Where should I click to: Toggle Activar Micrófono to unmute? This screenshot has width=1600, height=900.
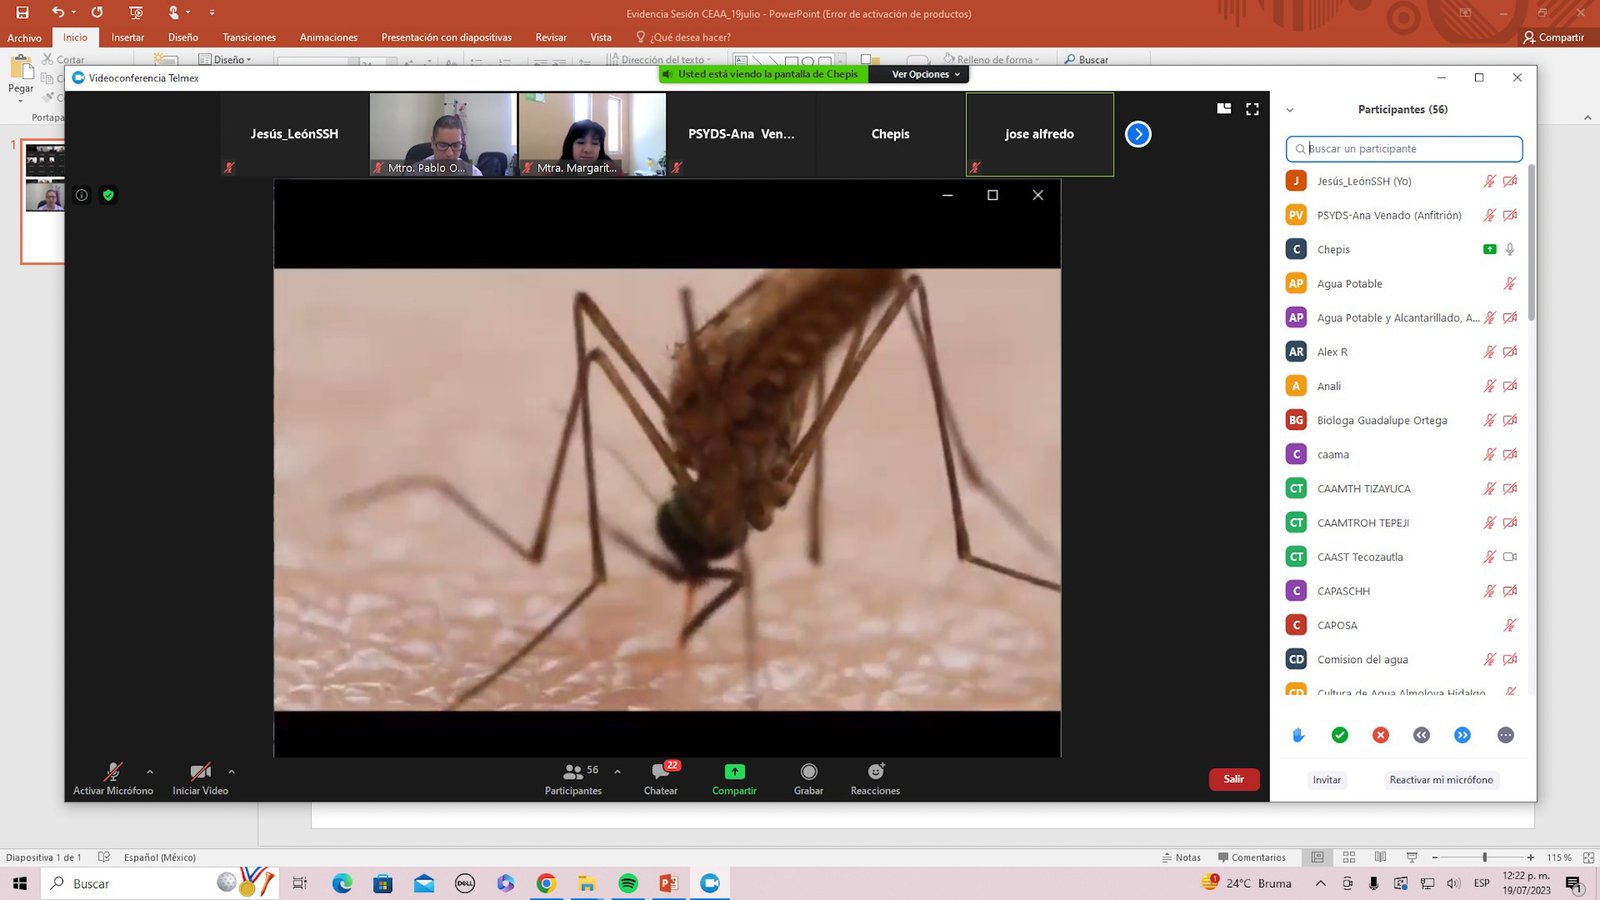[x=113, y=772]
